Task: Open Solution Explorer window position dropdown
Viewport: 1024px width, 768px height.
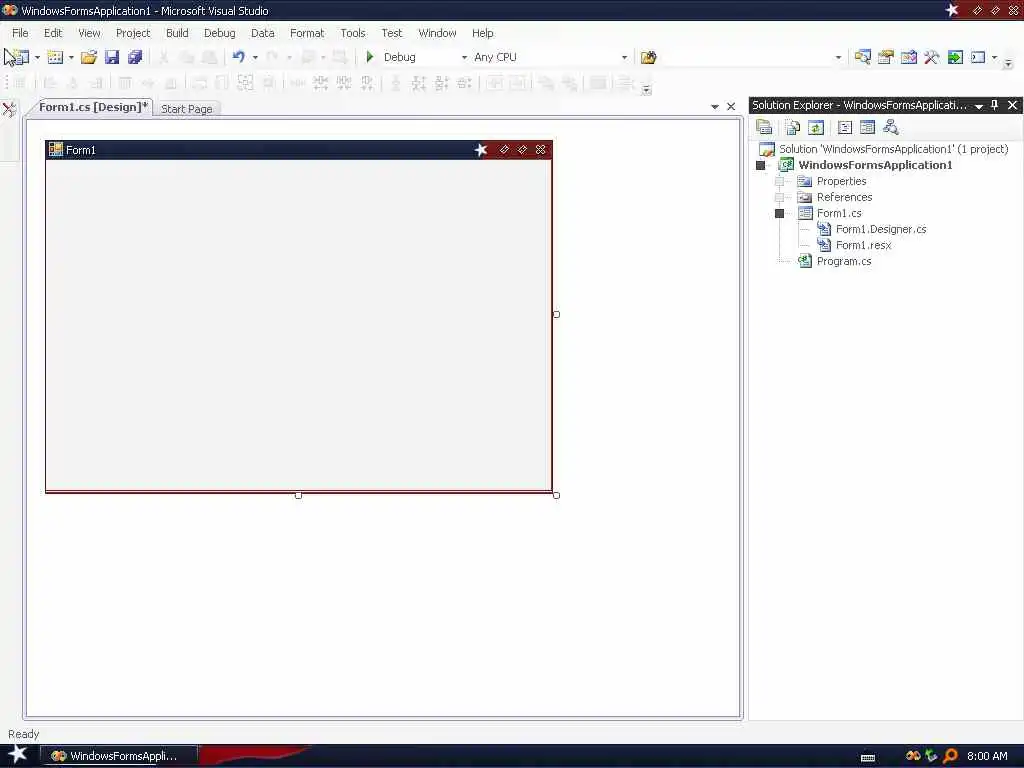Action: click(x=979, y=106)
